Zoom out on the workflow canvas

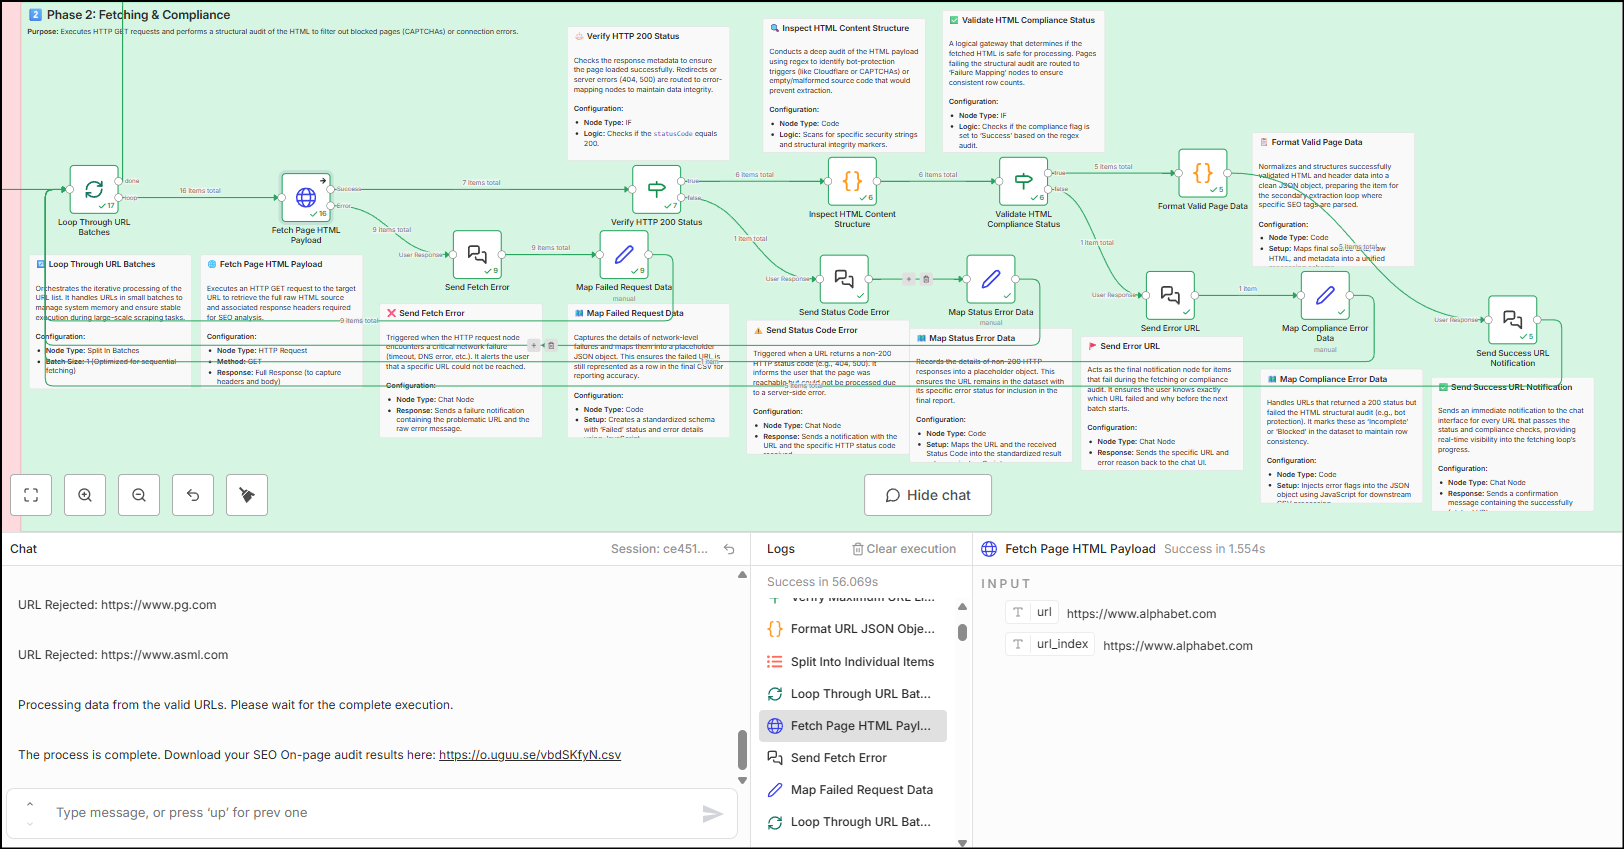[139, 495]
